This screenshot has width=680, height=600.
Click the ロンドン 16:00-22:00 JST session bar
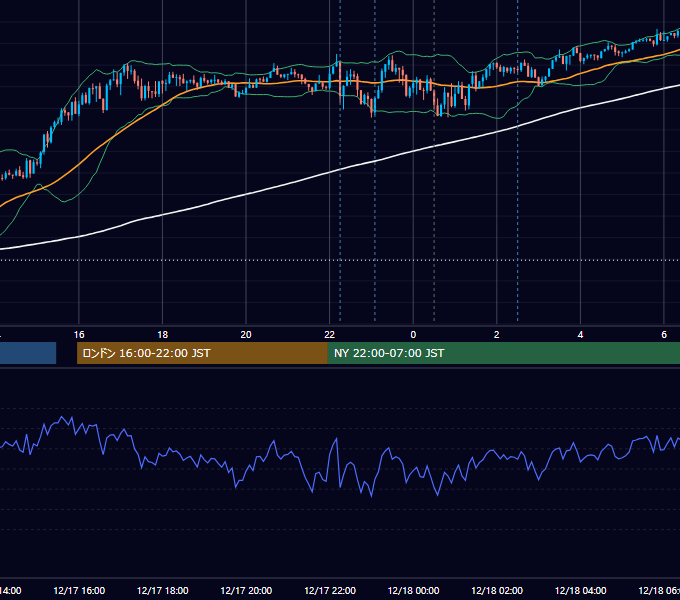coord(202,353)
